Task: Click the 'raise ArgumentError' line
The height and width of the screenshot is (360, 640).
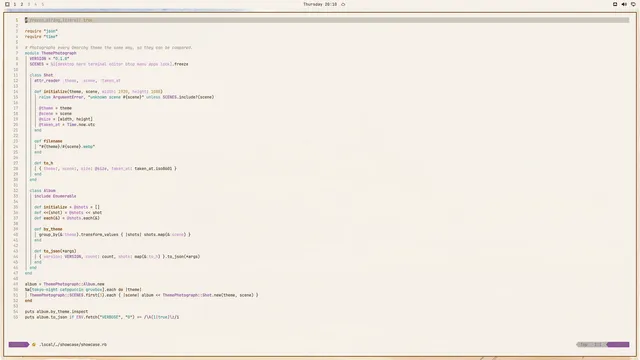Action: [x=127, y=97]
